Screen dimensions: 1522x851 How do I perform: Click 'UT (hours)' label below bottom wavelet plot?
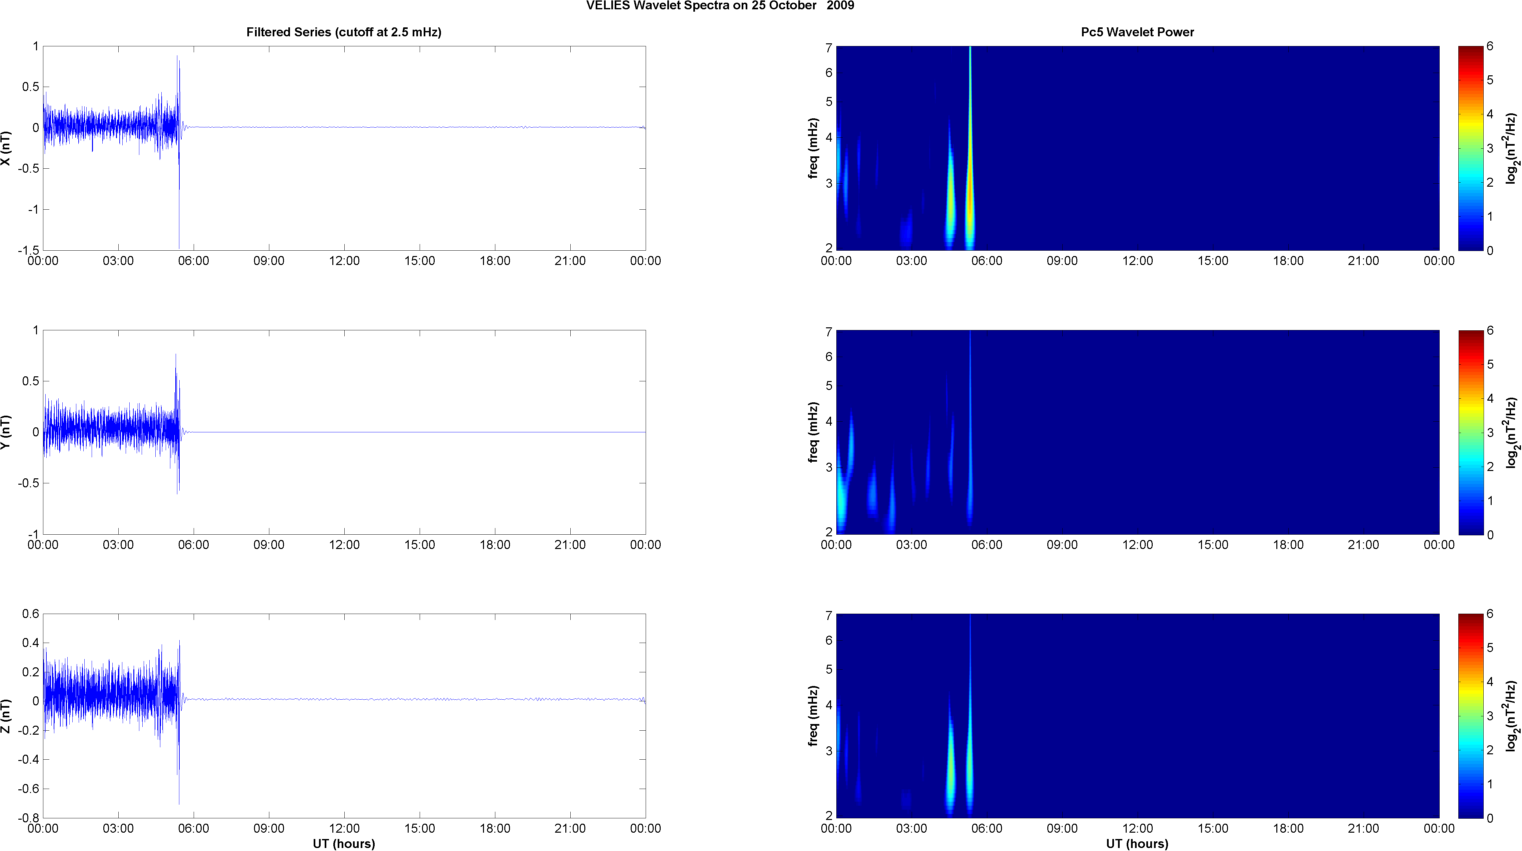click(x=1137, y=844)
